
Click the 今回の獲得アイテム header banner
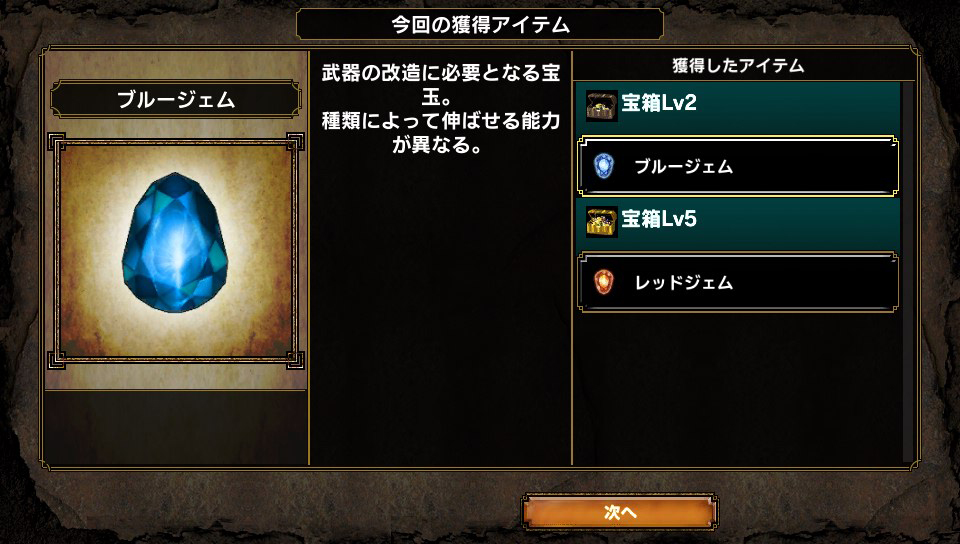(480, 24)
